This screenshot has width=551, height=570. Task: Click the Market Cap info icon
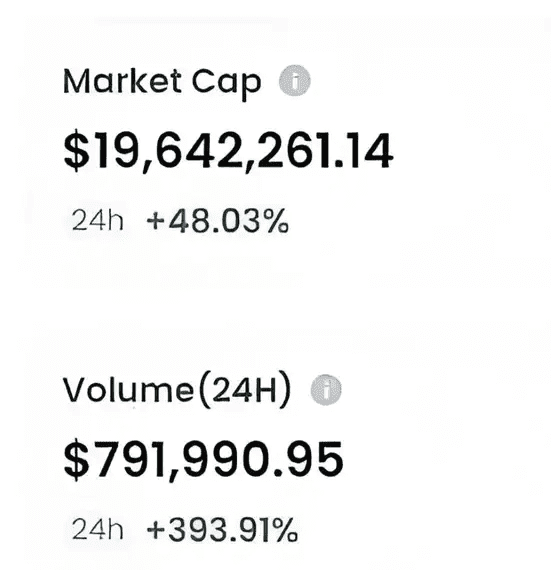tap(295, 81)
